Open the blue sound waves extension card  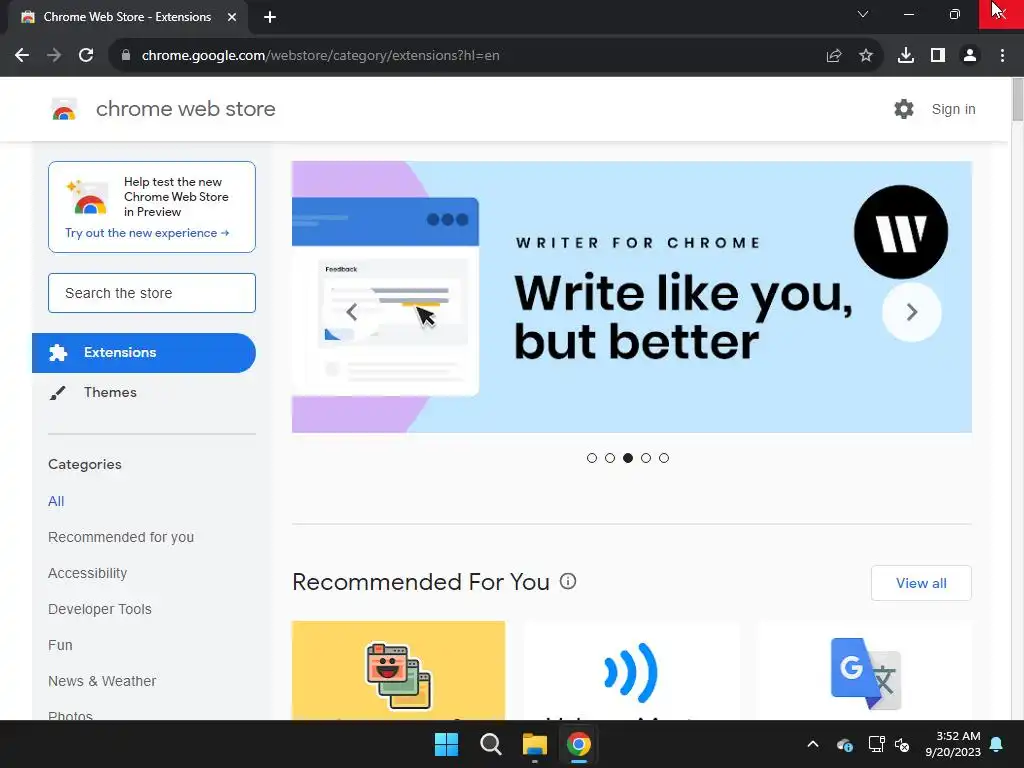point(632,671)
